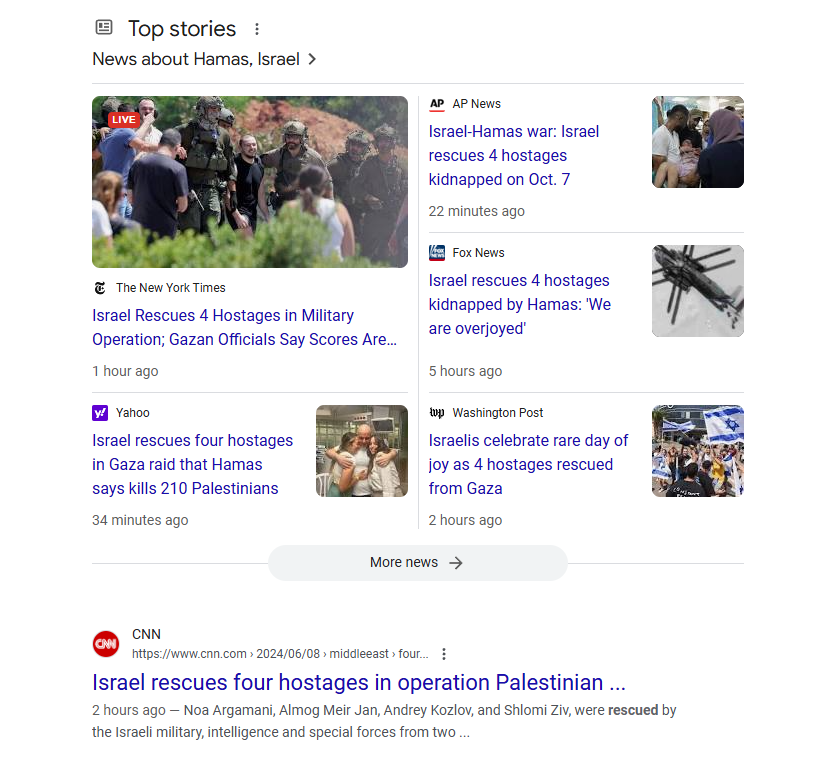Click the Washington Post logo icon
The image size is (832, 777).
[x=437, y=413]
